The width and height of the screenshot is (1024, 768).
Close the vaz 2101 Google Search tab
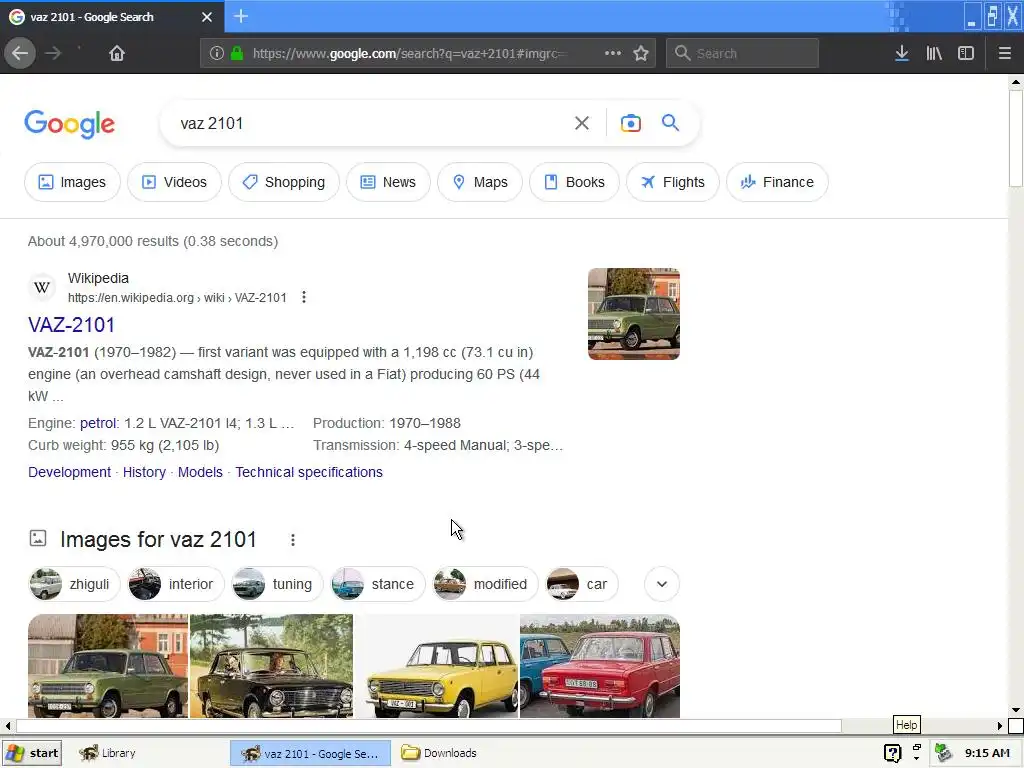click(x=206, y=17)
